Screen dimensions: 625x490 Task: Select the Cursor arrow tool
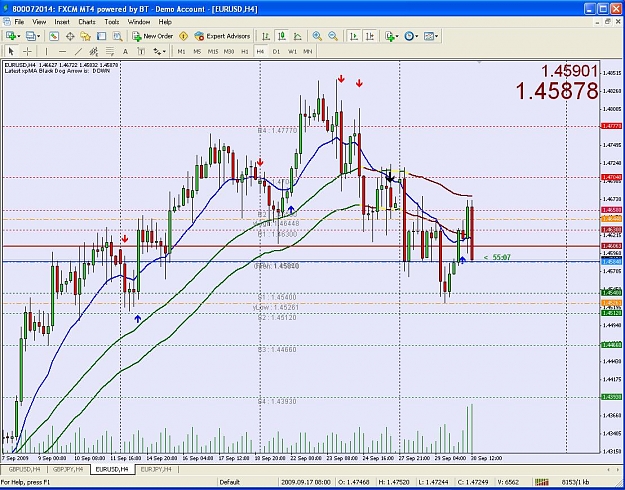point(11,51)
